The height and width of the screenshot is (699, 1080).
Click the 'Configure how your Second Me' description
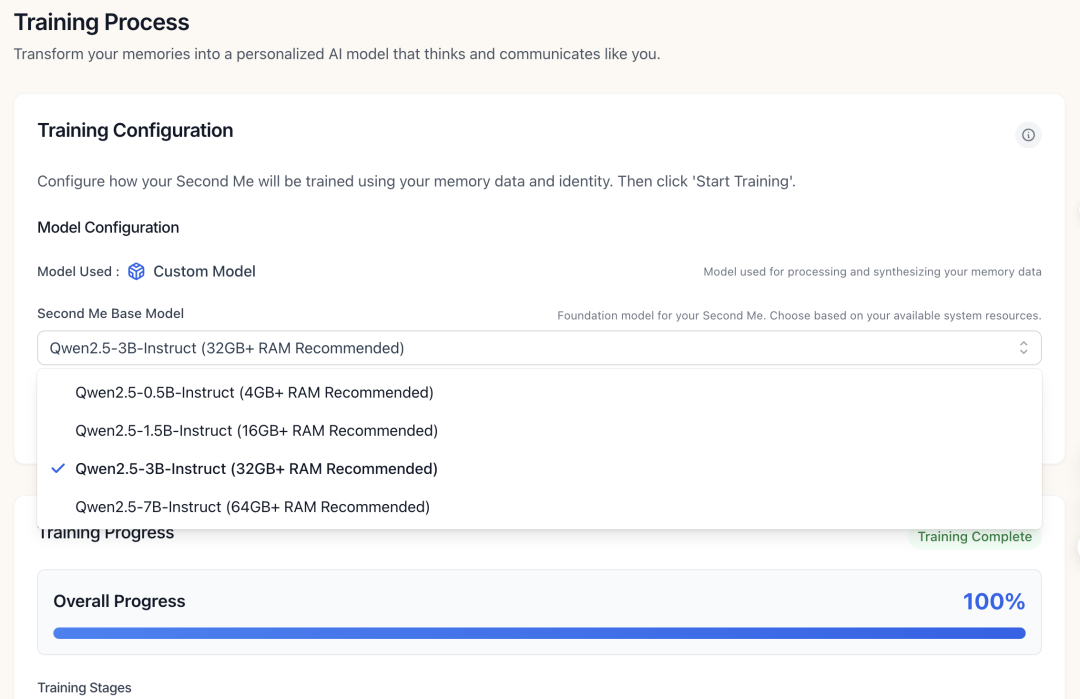pos(416,181)
